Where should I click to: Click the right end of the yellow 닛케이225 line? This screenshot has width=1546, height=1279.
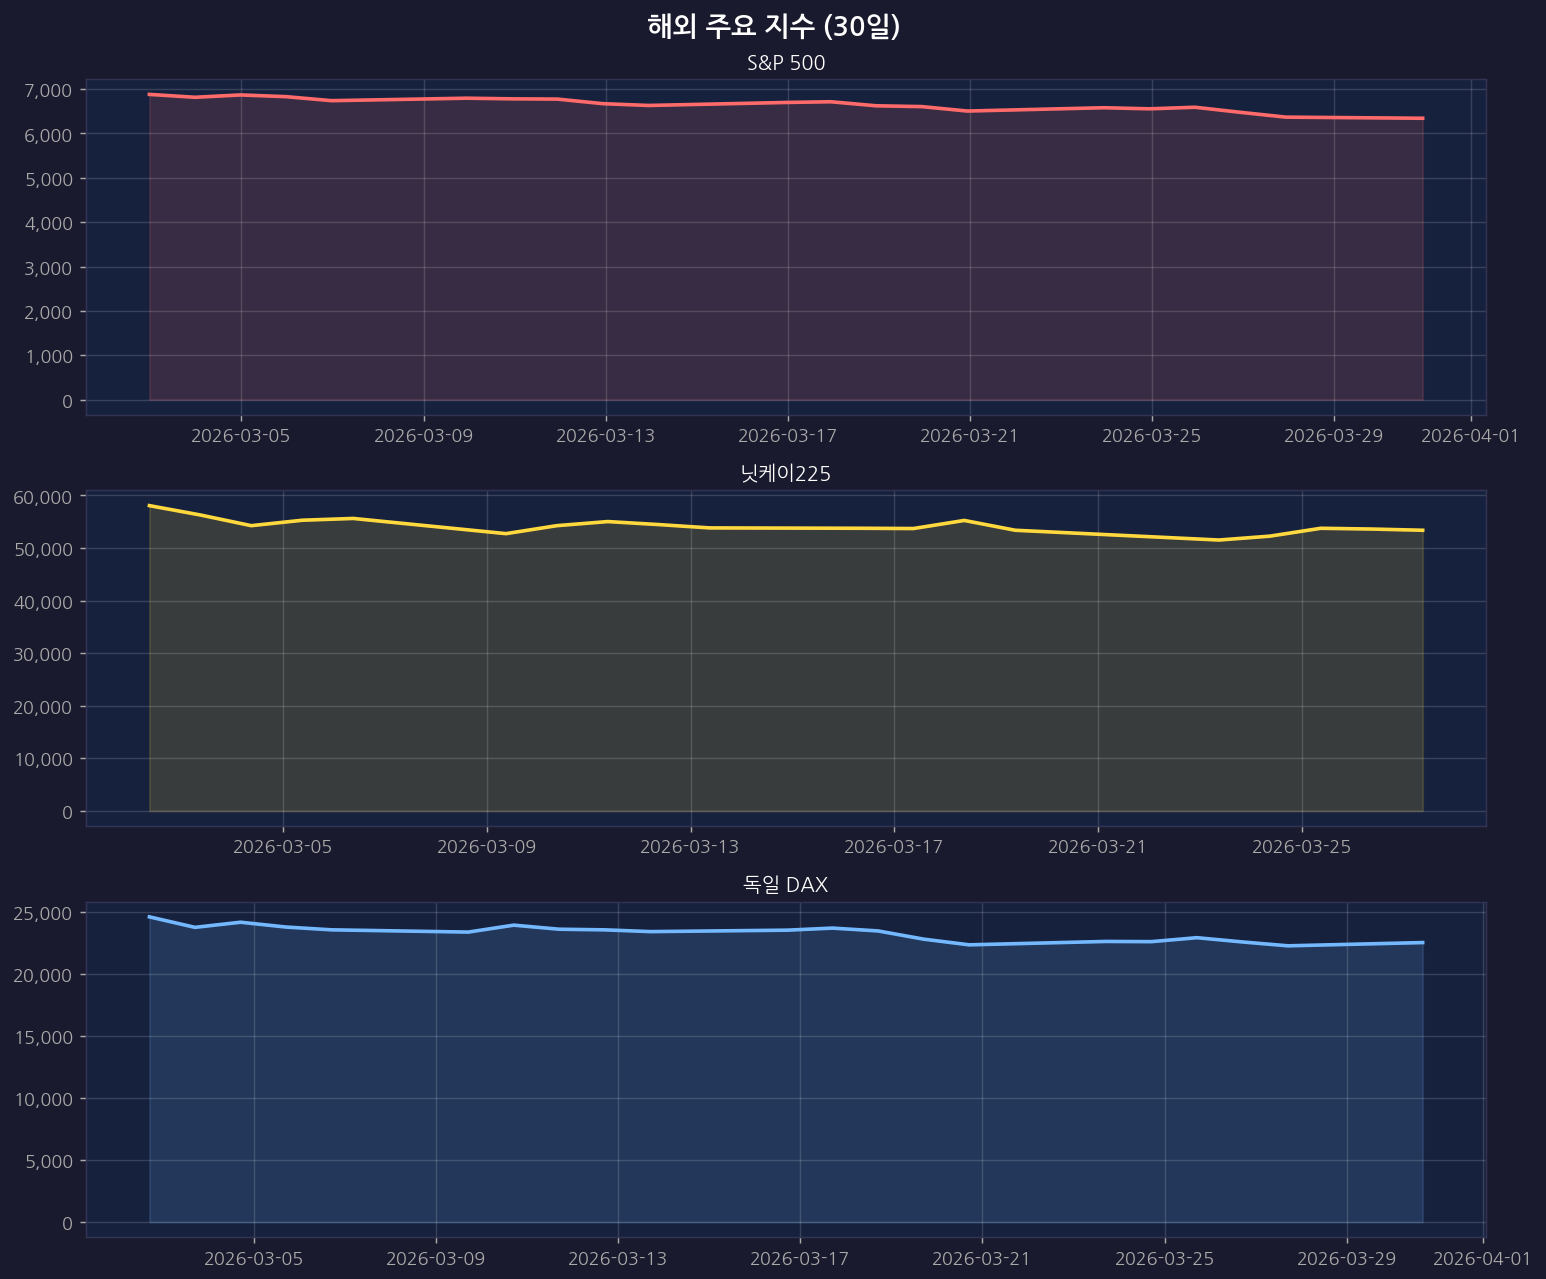click(1422, 530)
